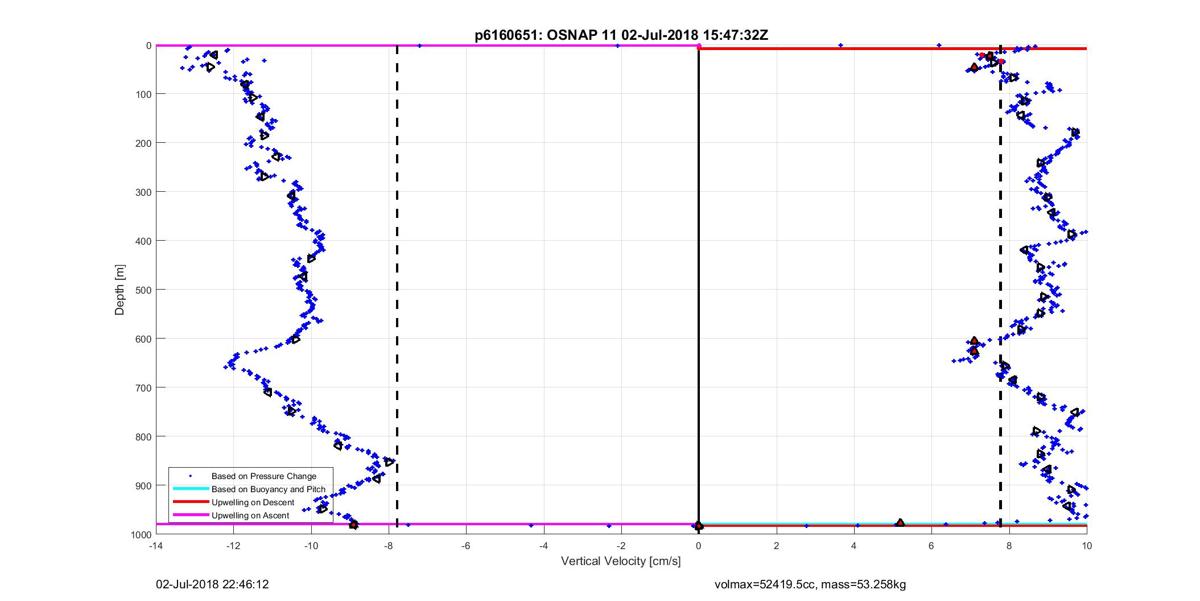Screen dimensions: 1200x601
Task: Click the red line swatch in the legend
Action: coord(190,502)
